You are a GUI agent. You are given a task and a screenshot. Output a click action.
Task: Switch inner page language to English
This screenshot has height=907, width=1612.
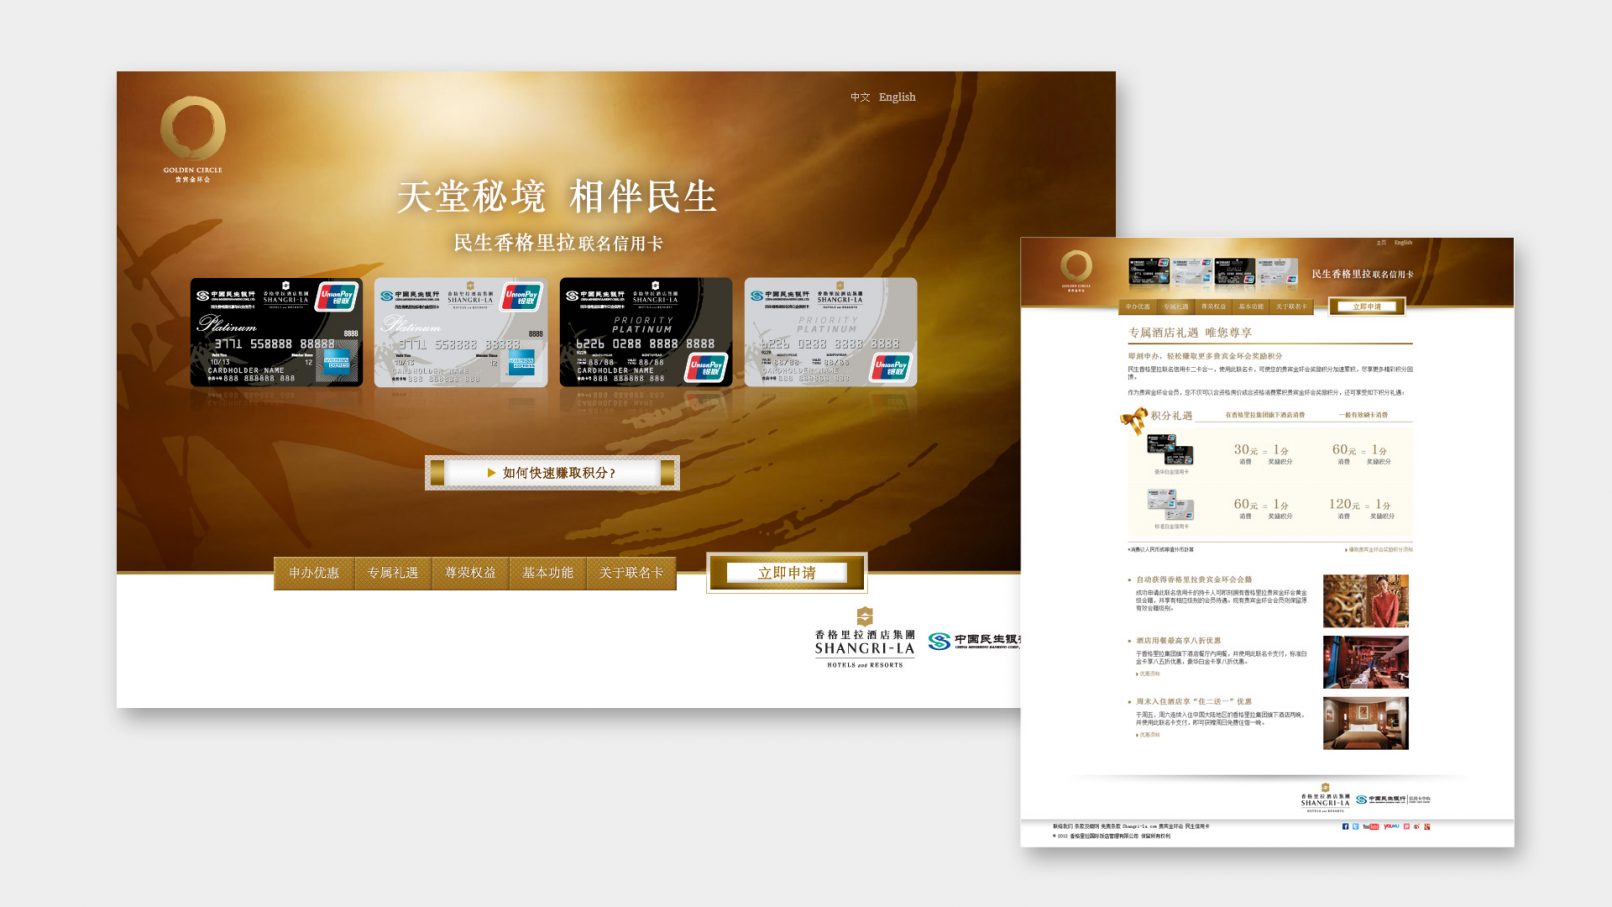point(1403,242)
